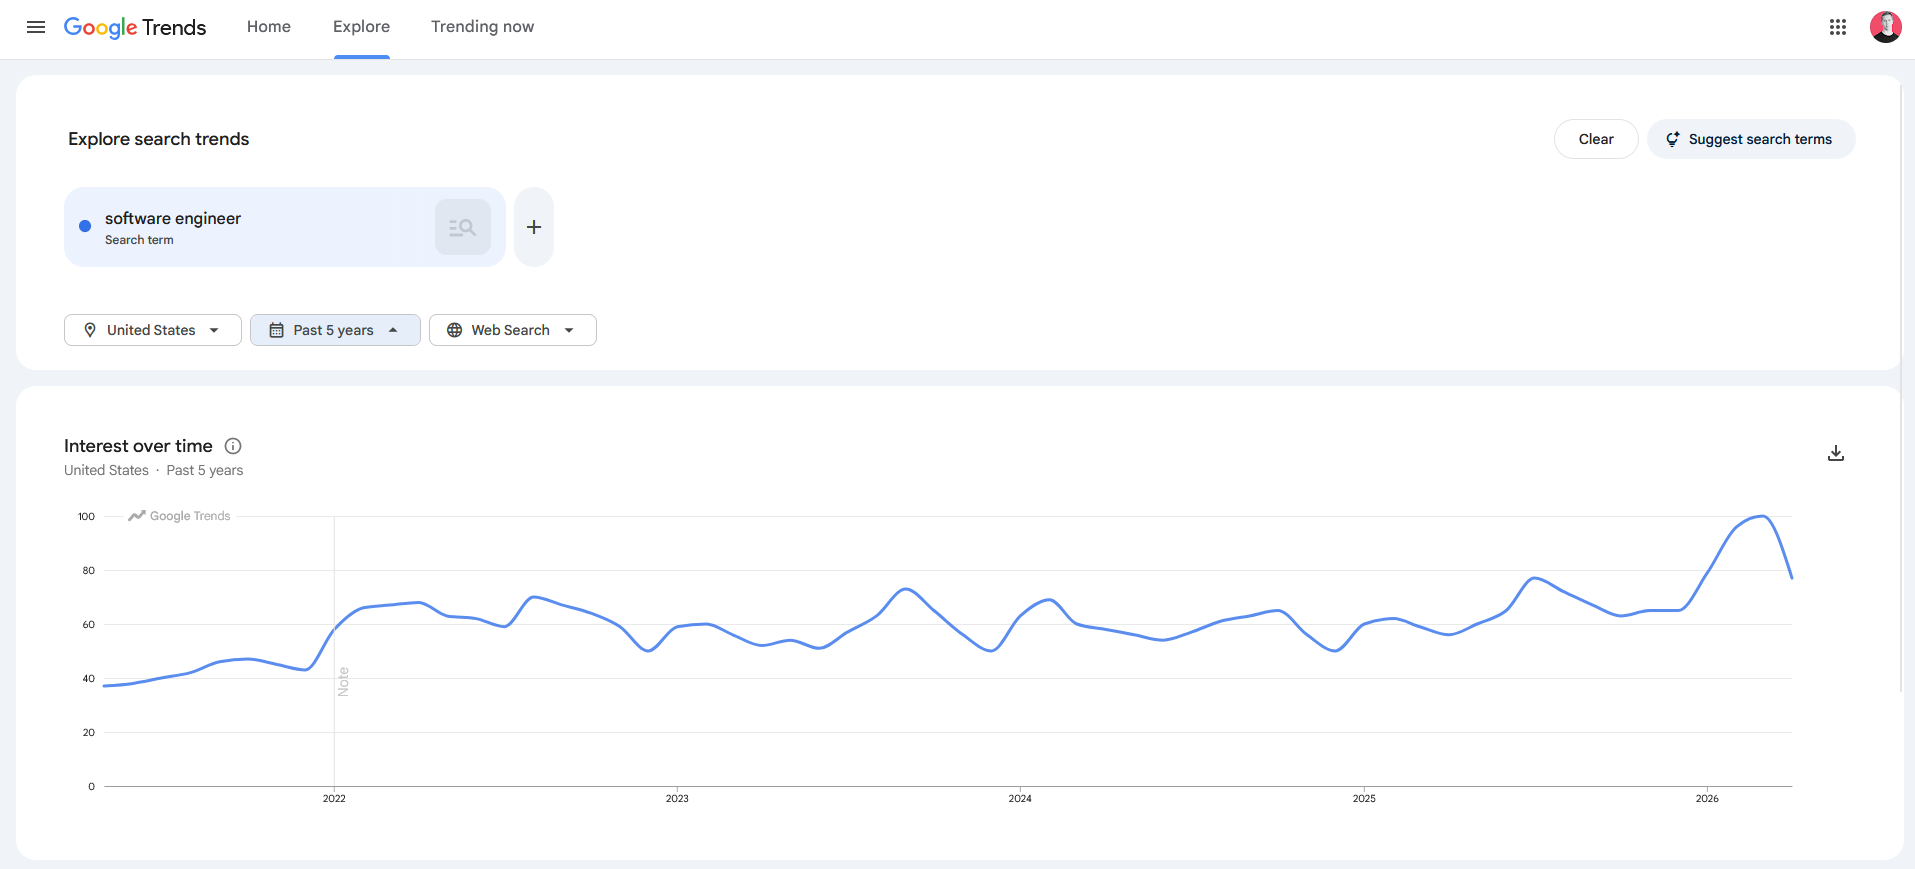Expand the Web Search type dropdown
Viewport: 1915px width, 869px height.
(513, 330)
